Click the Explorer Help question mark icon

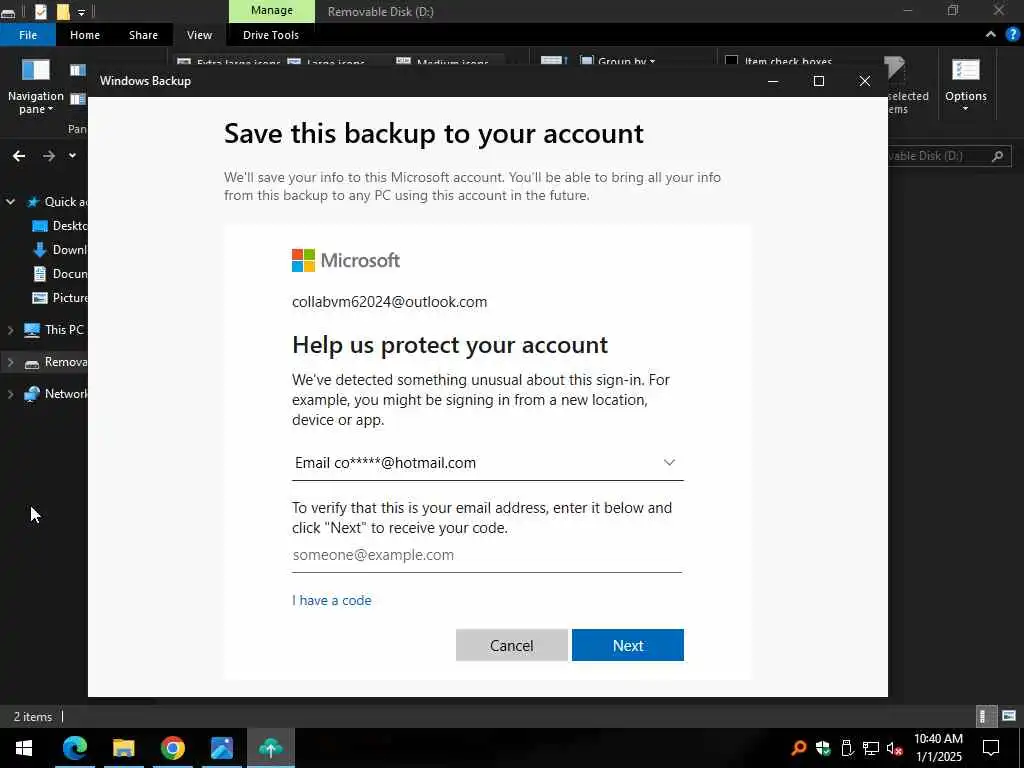coord(1013,35)
